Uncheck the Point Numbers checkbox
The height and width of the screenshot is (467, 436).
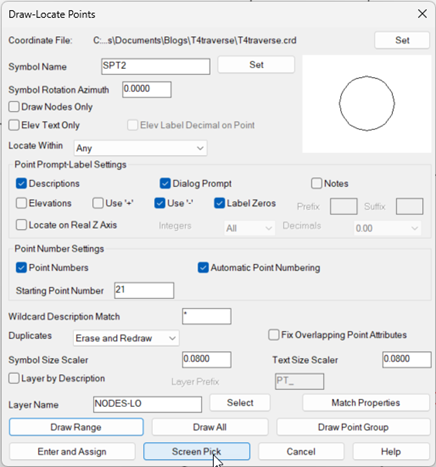tap(21, 268)
